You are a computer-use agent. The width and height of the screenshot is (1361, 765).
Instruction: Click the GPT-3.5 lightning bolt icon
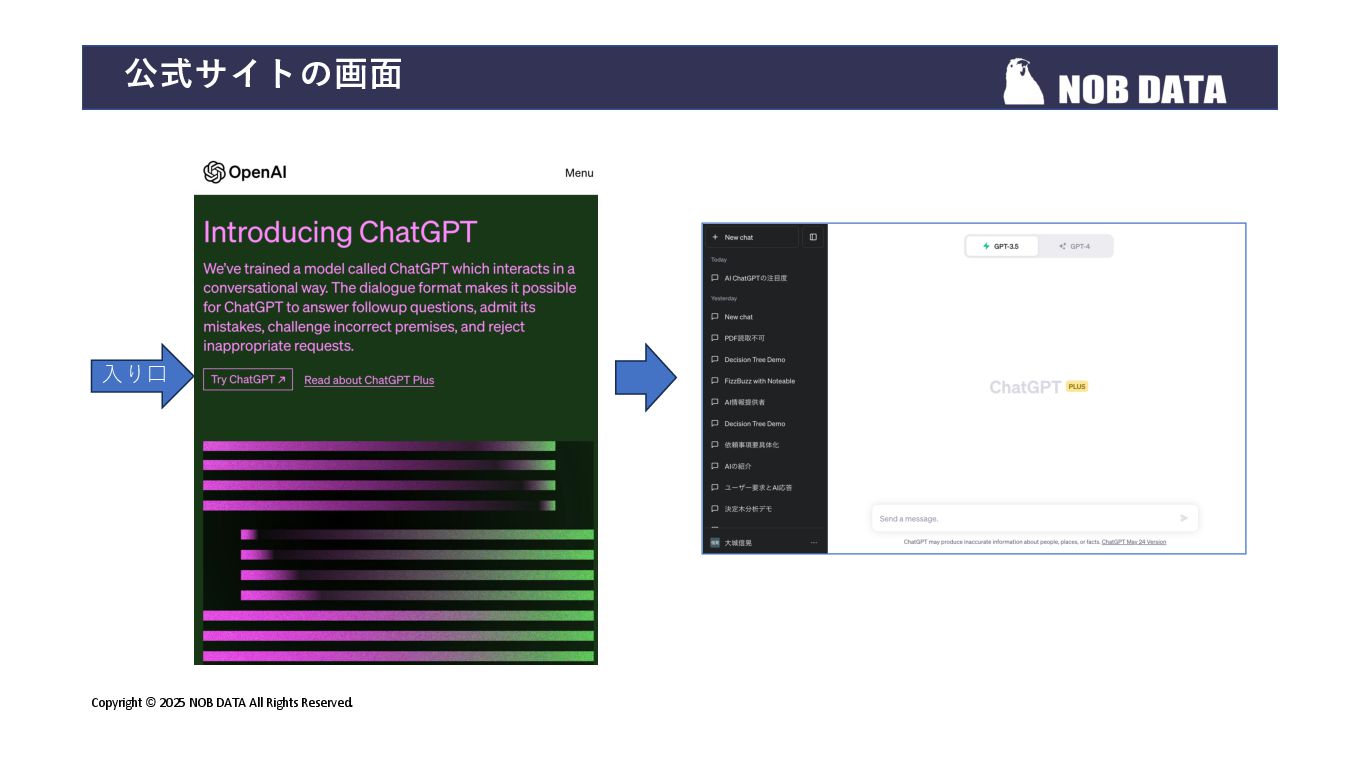[986, 246]
